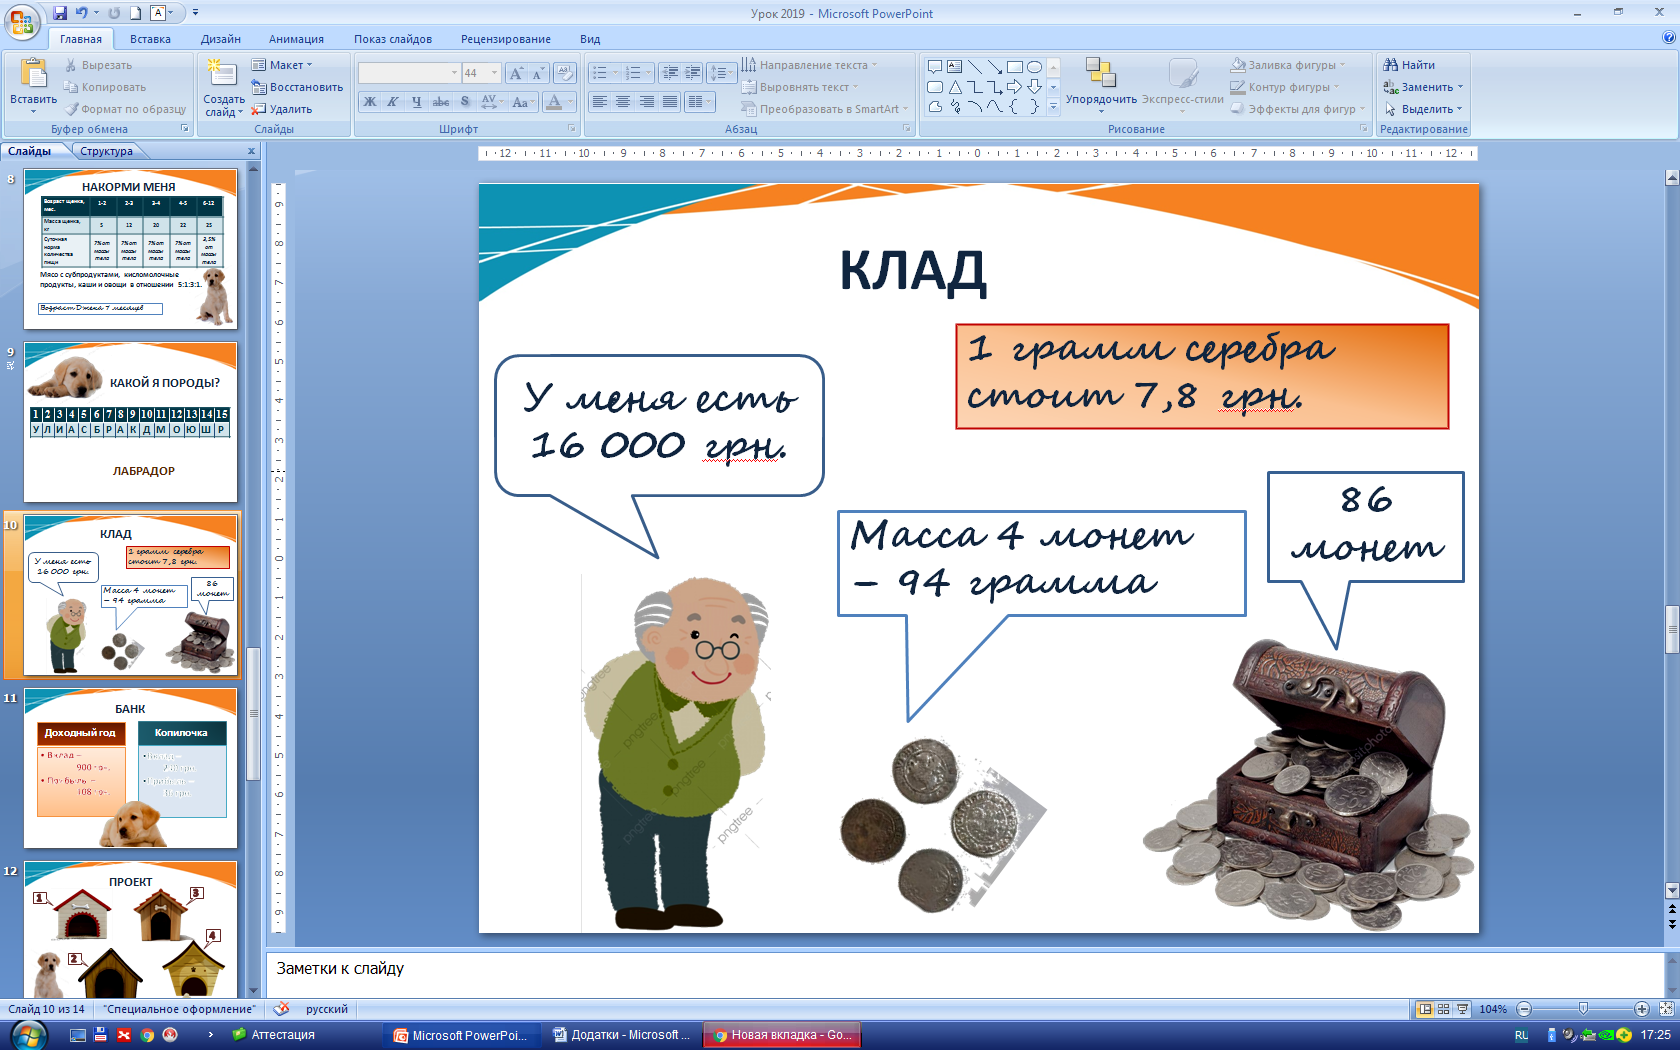Select the rectangle shape in shapes gallery
This screenshot has width=1680, height=1050.
tap(1014, 67)
